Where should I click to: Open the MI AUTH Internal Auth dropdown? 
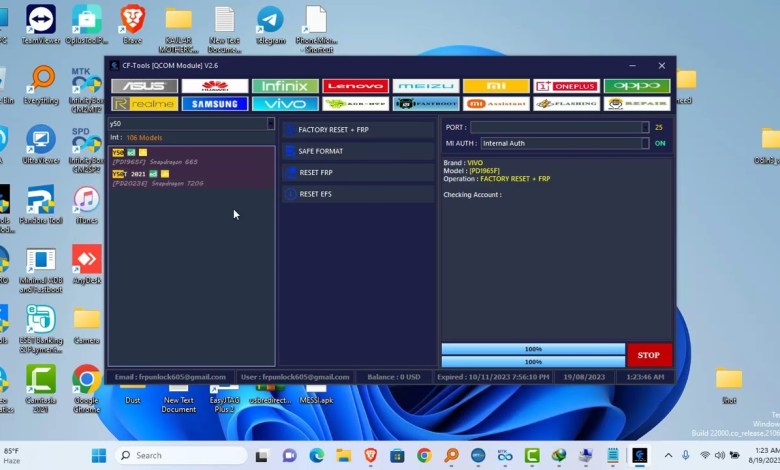pos(645,143)
